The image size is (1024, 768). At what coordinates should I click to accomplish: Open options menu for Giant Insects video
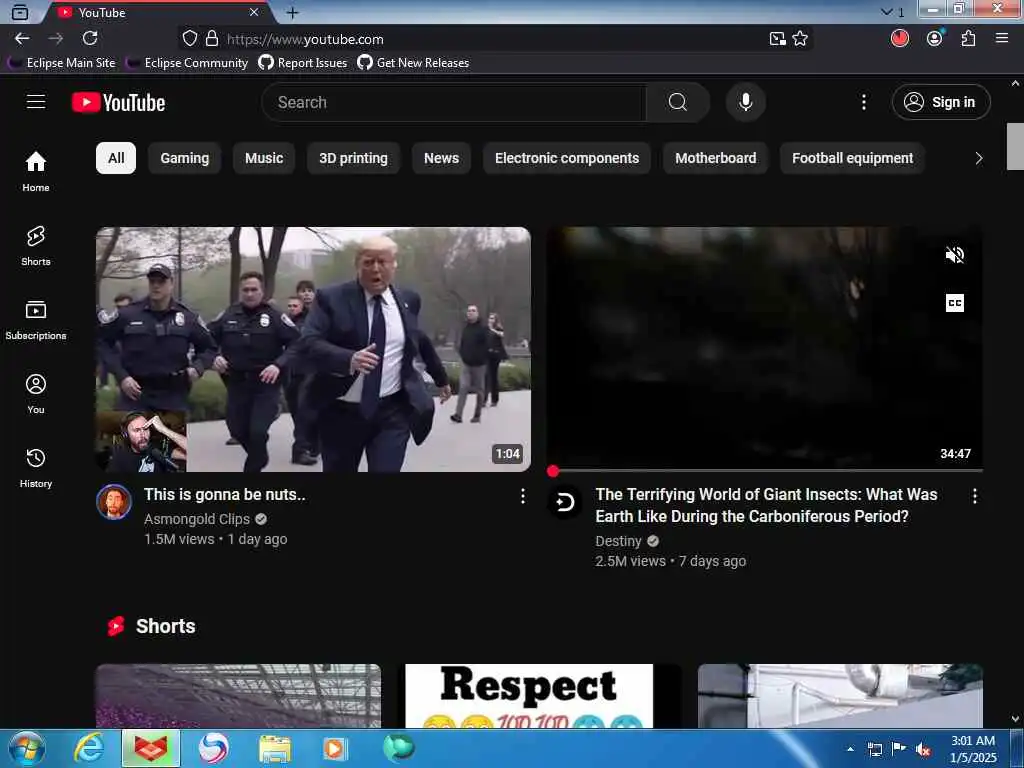974,496
